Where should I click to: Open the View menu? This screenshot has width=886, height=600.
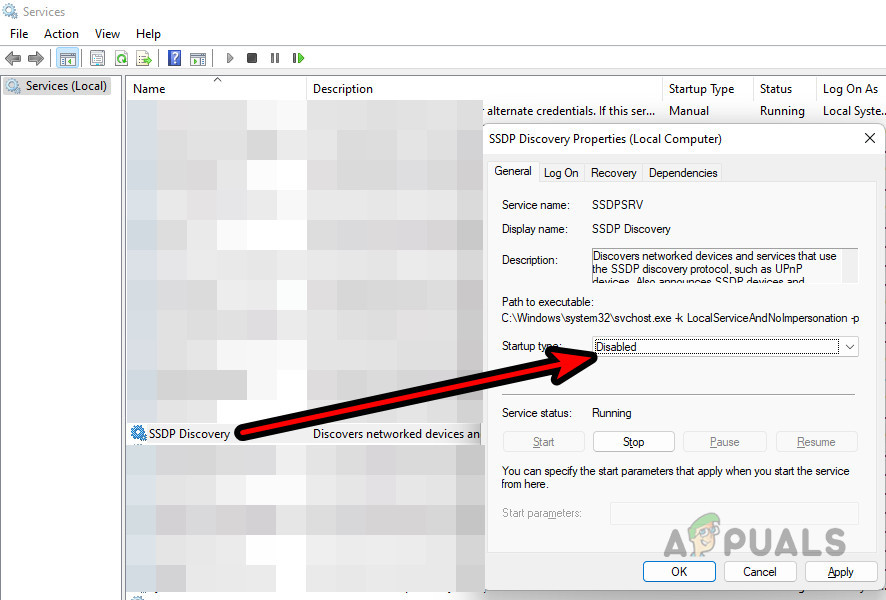click(x=107, y=33)
